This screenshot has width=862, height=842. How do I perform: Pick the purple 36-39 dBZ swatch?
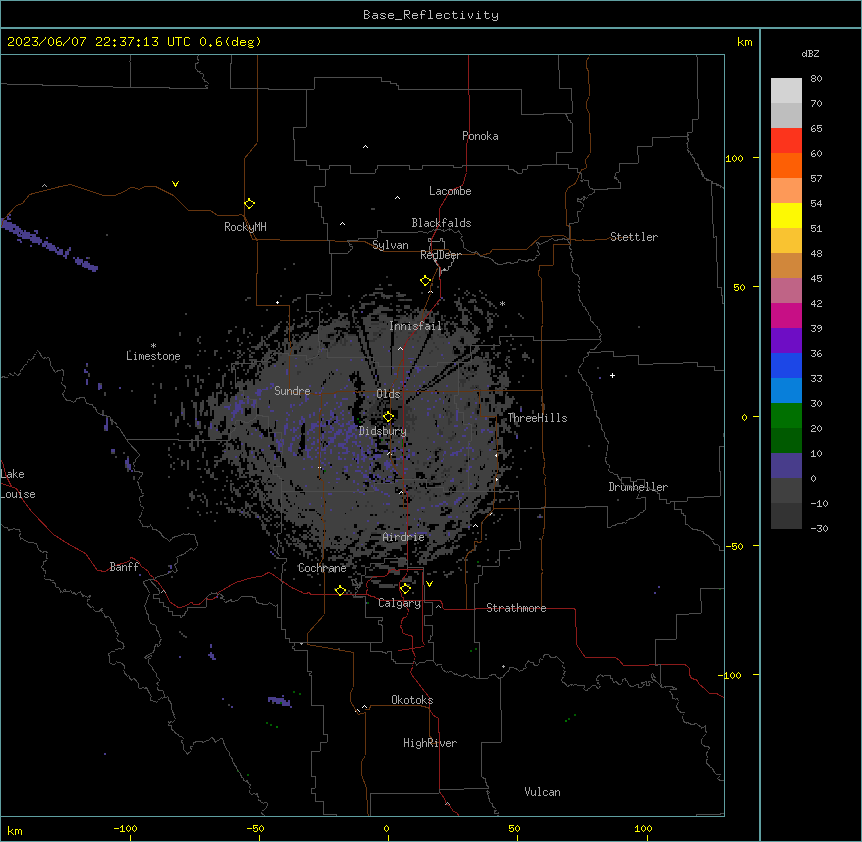tap(786, 341)
